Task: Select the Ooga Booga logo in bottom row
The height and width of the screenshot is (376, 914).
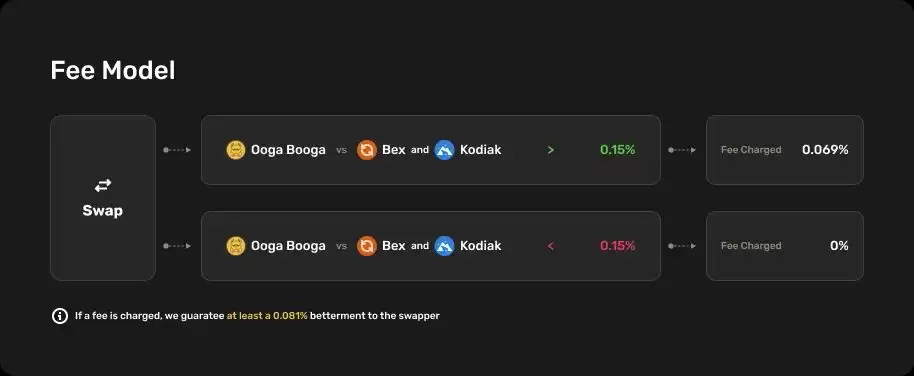Action: [236, 246]
